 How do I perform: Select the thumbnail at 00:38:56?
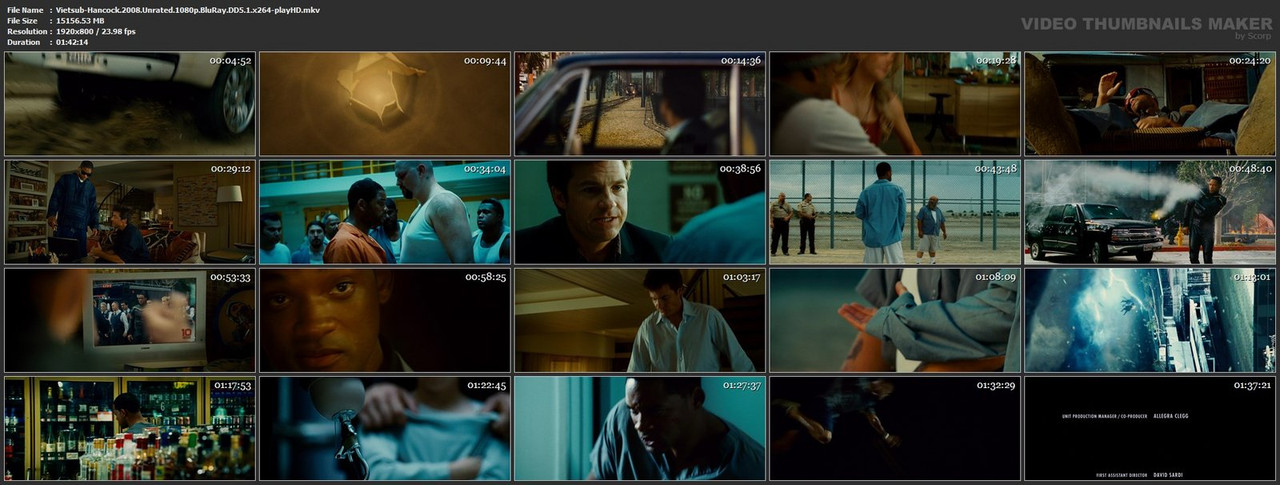point(640,212)
